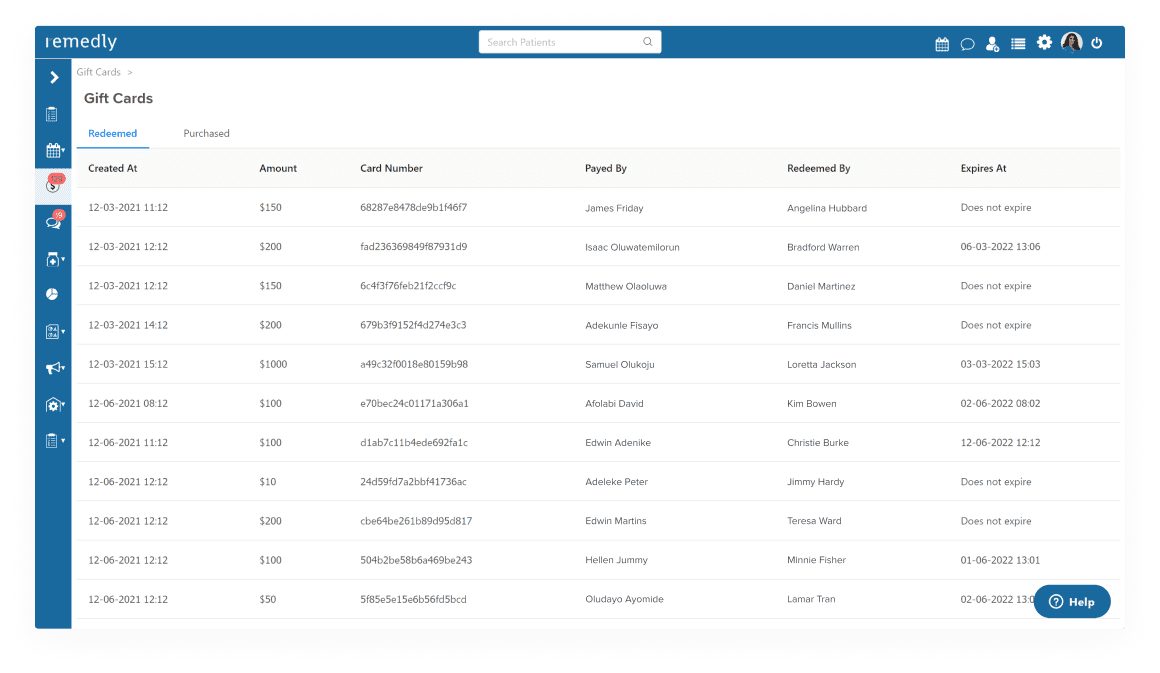This screenshot has height=673, width=1160.
Task: Click payer Matthew Olaoluwa
Action: (x=626, y=286)
